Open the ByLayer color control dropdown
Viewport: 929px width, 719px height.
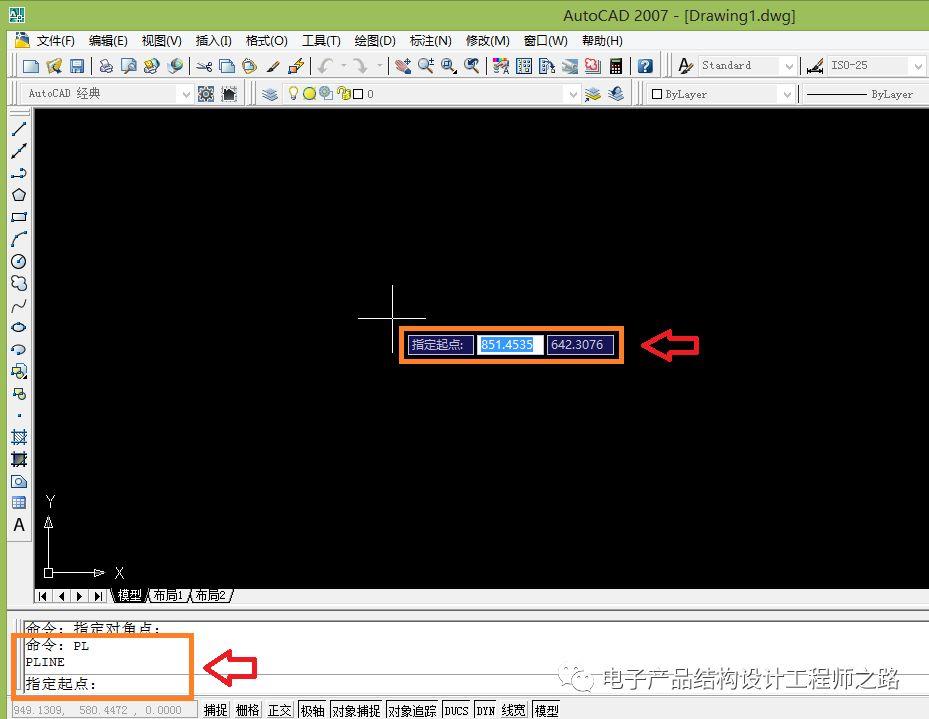pos(787,94)
